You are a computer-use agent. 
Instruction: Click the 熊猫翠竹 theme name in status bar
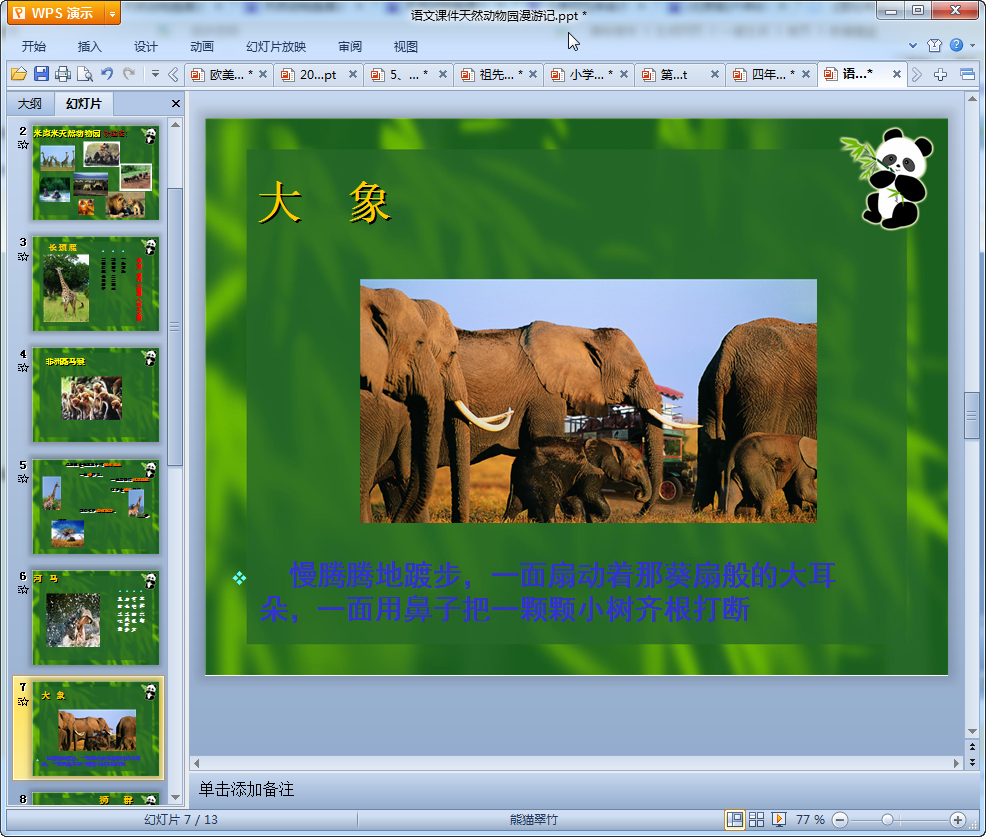click(533, 819)
